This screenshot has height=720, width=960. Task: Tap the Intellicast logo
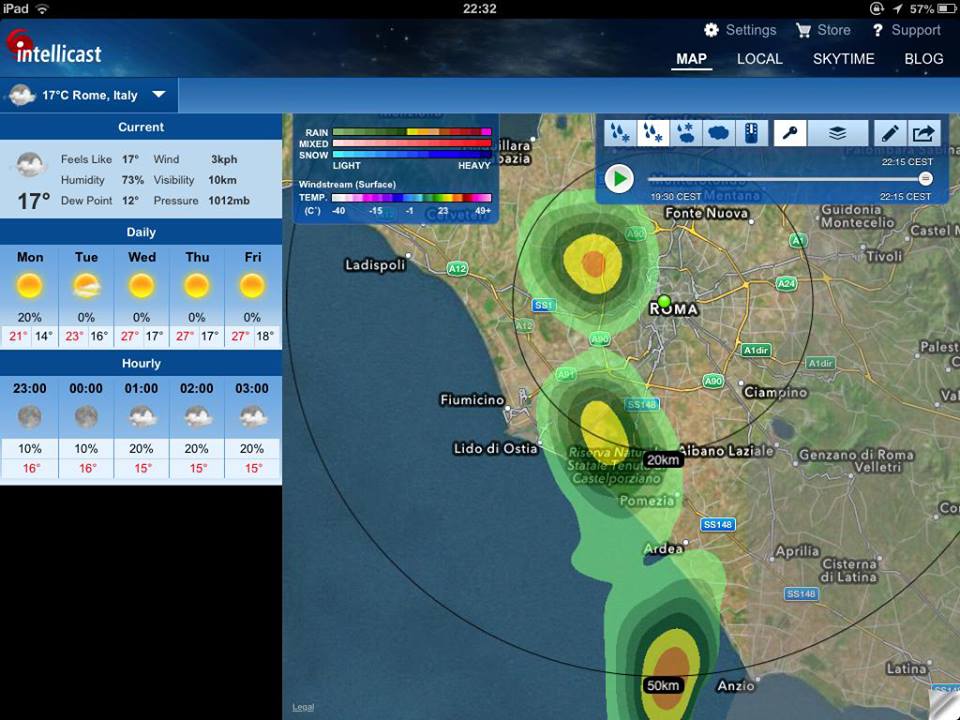tap(54, 48)
